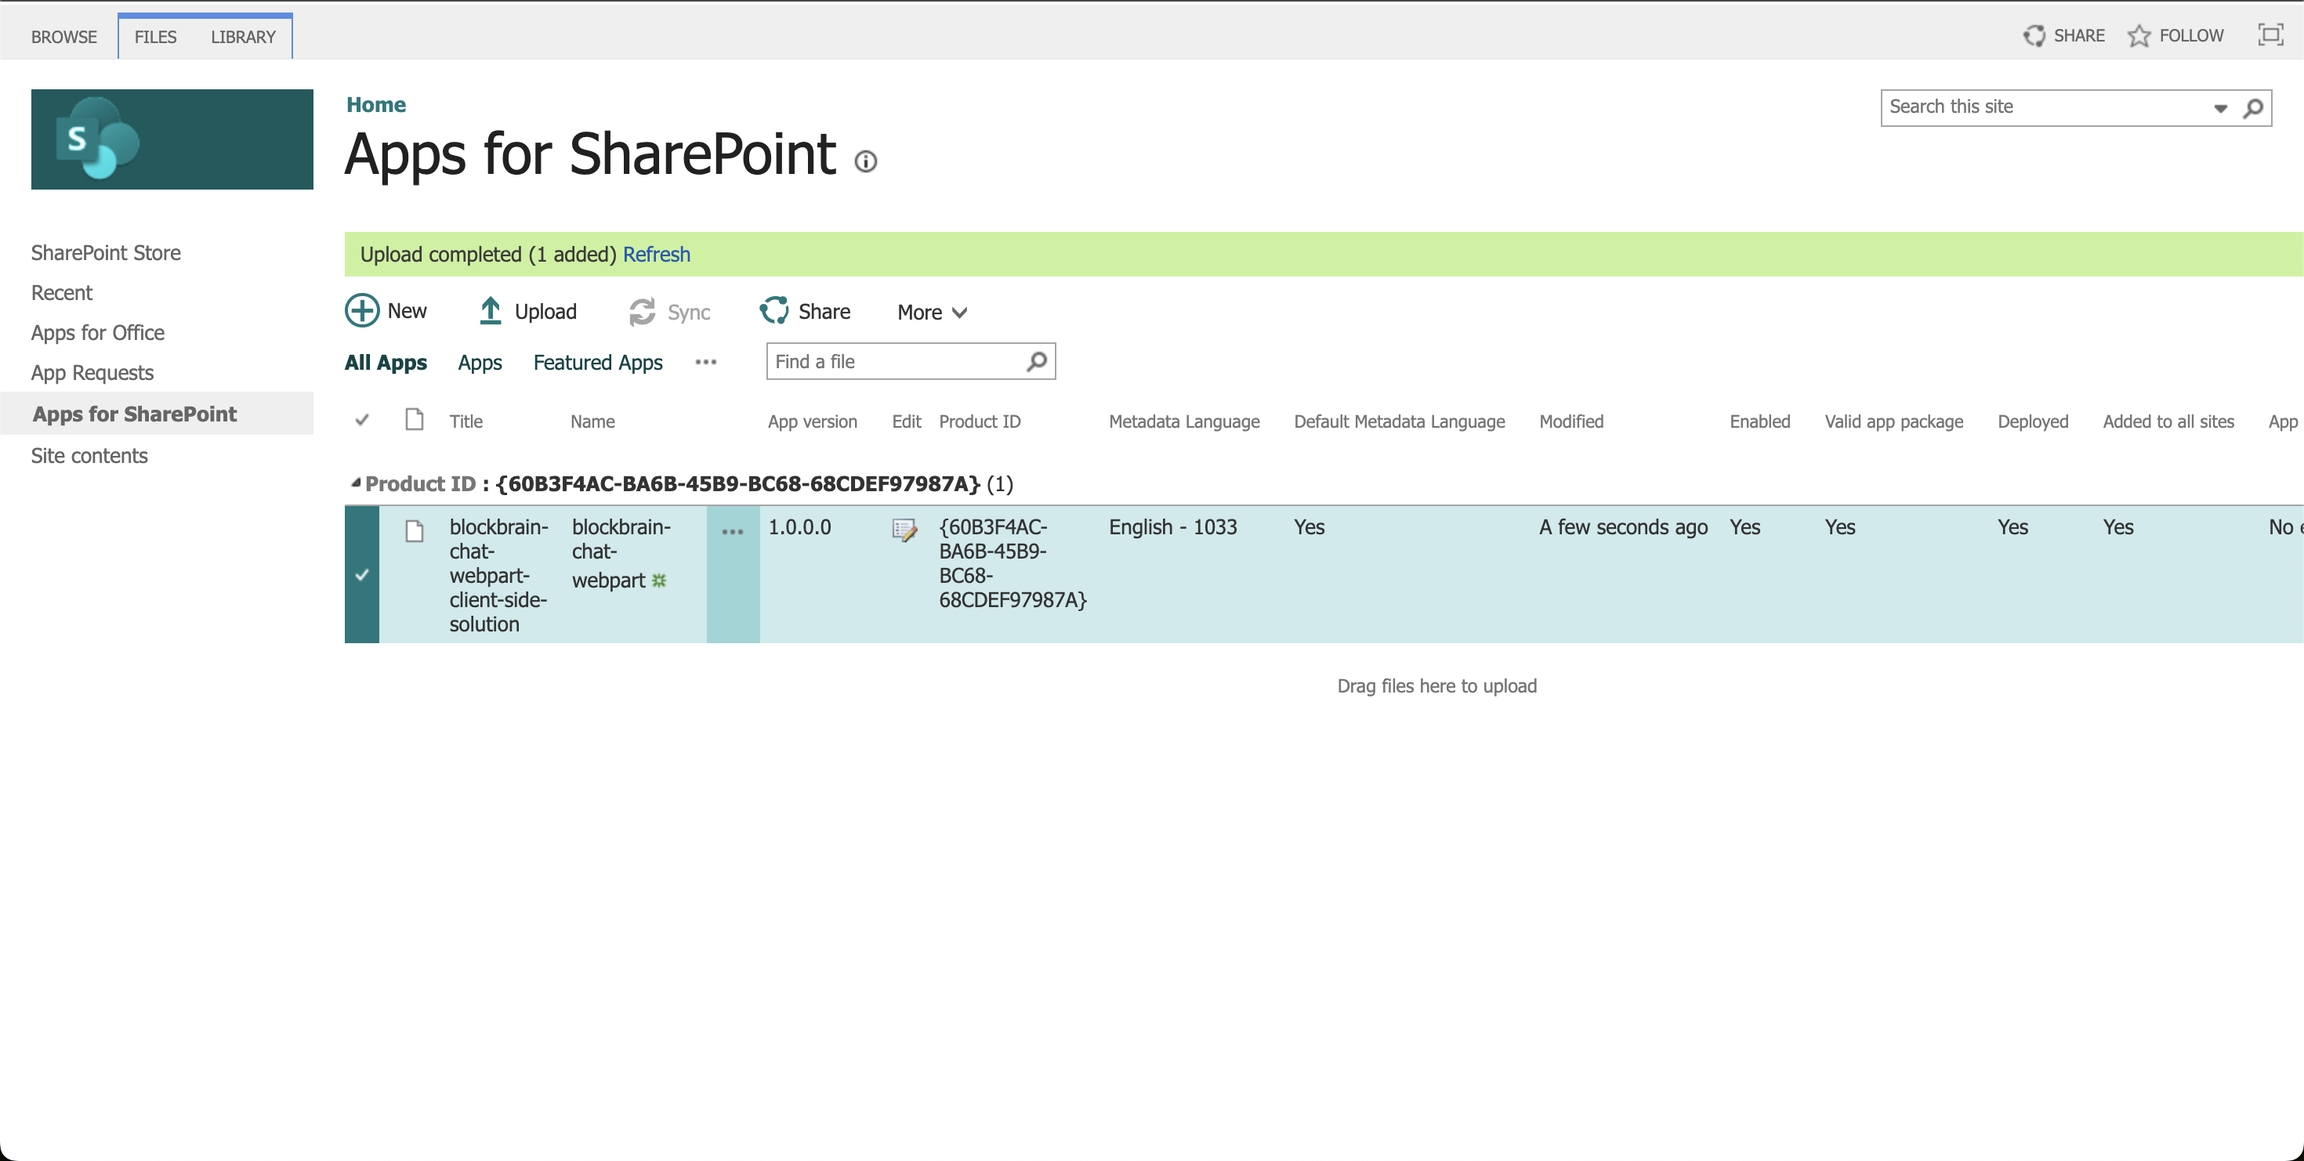Click the edit properties icon in app row
This screenshot has height=1161, width=2304.
pos(904,530)
